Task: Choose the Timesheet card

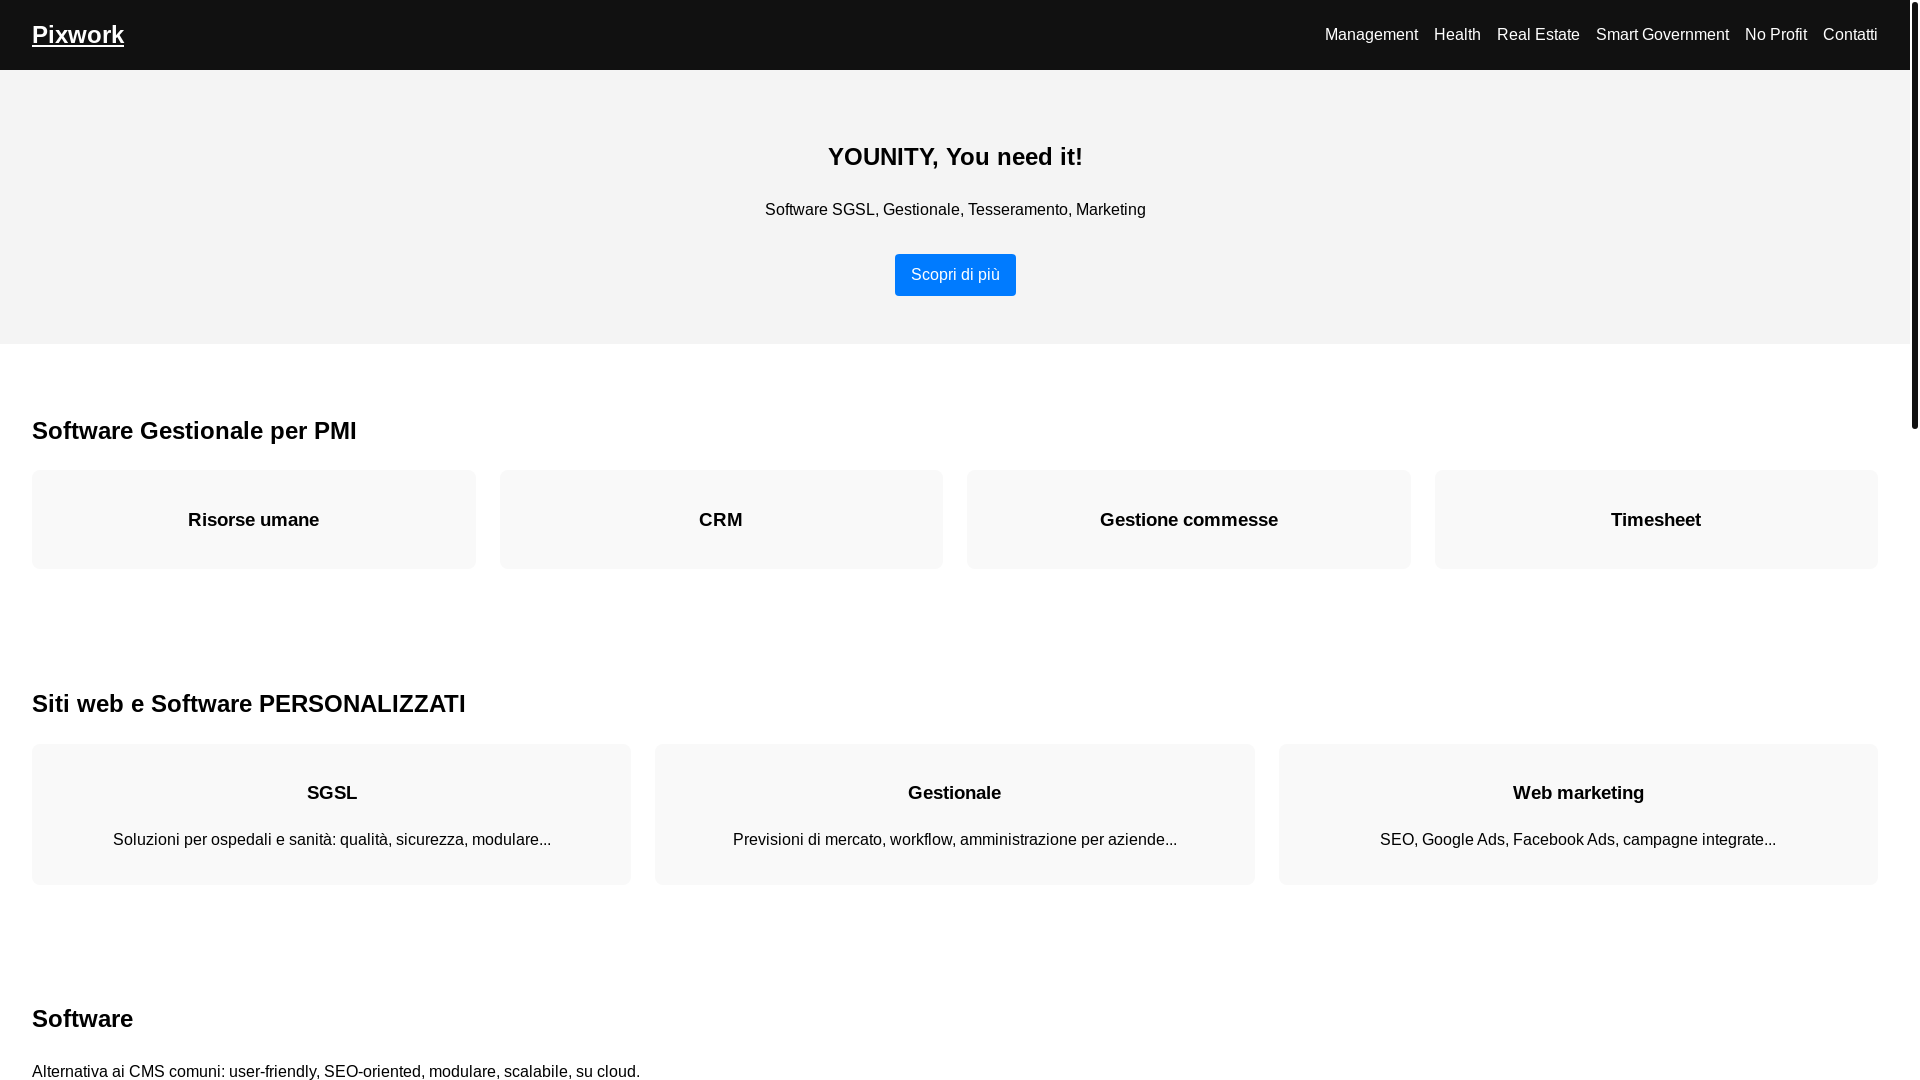Action: pos(1656,520)
